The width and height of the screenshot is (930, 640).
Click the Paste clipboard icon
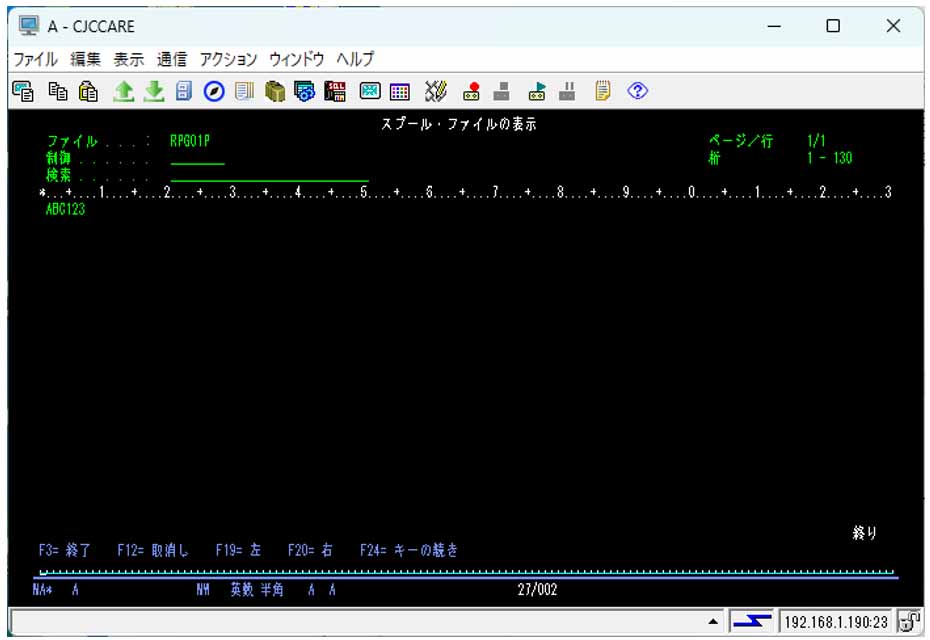point(89,92)
